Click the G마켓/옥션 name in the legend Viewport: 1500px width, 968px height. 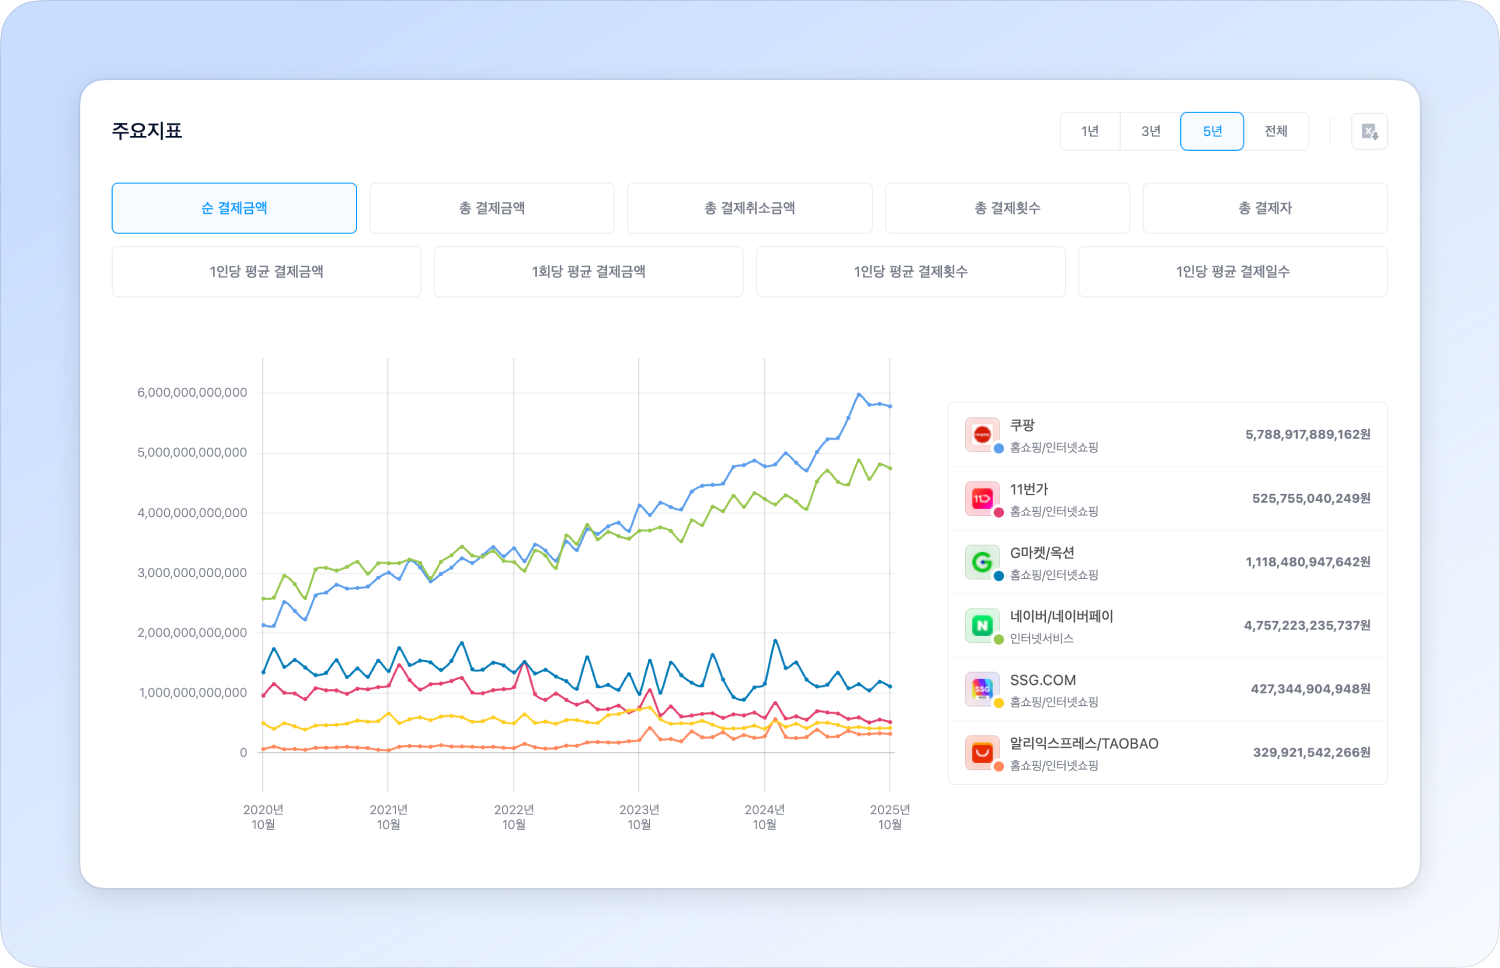pos(1042,553)
